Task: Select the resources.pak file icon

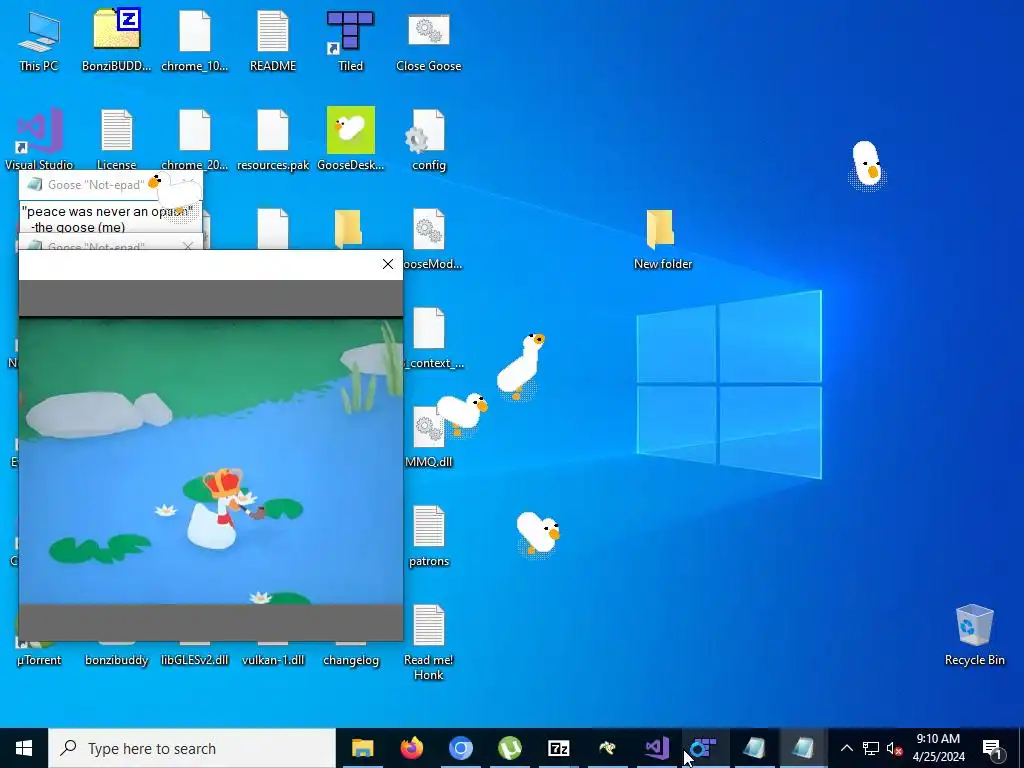Action: tap(273, 139)
